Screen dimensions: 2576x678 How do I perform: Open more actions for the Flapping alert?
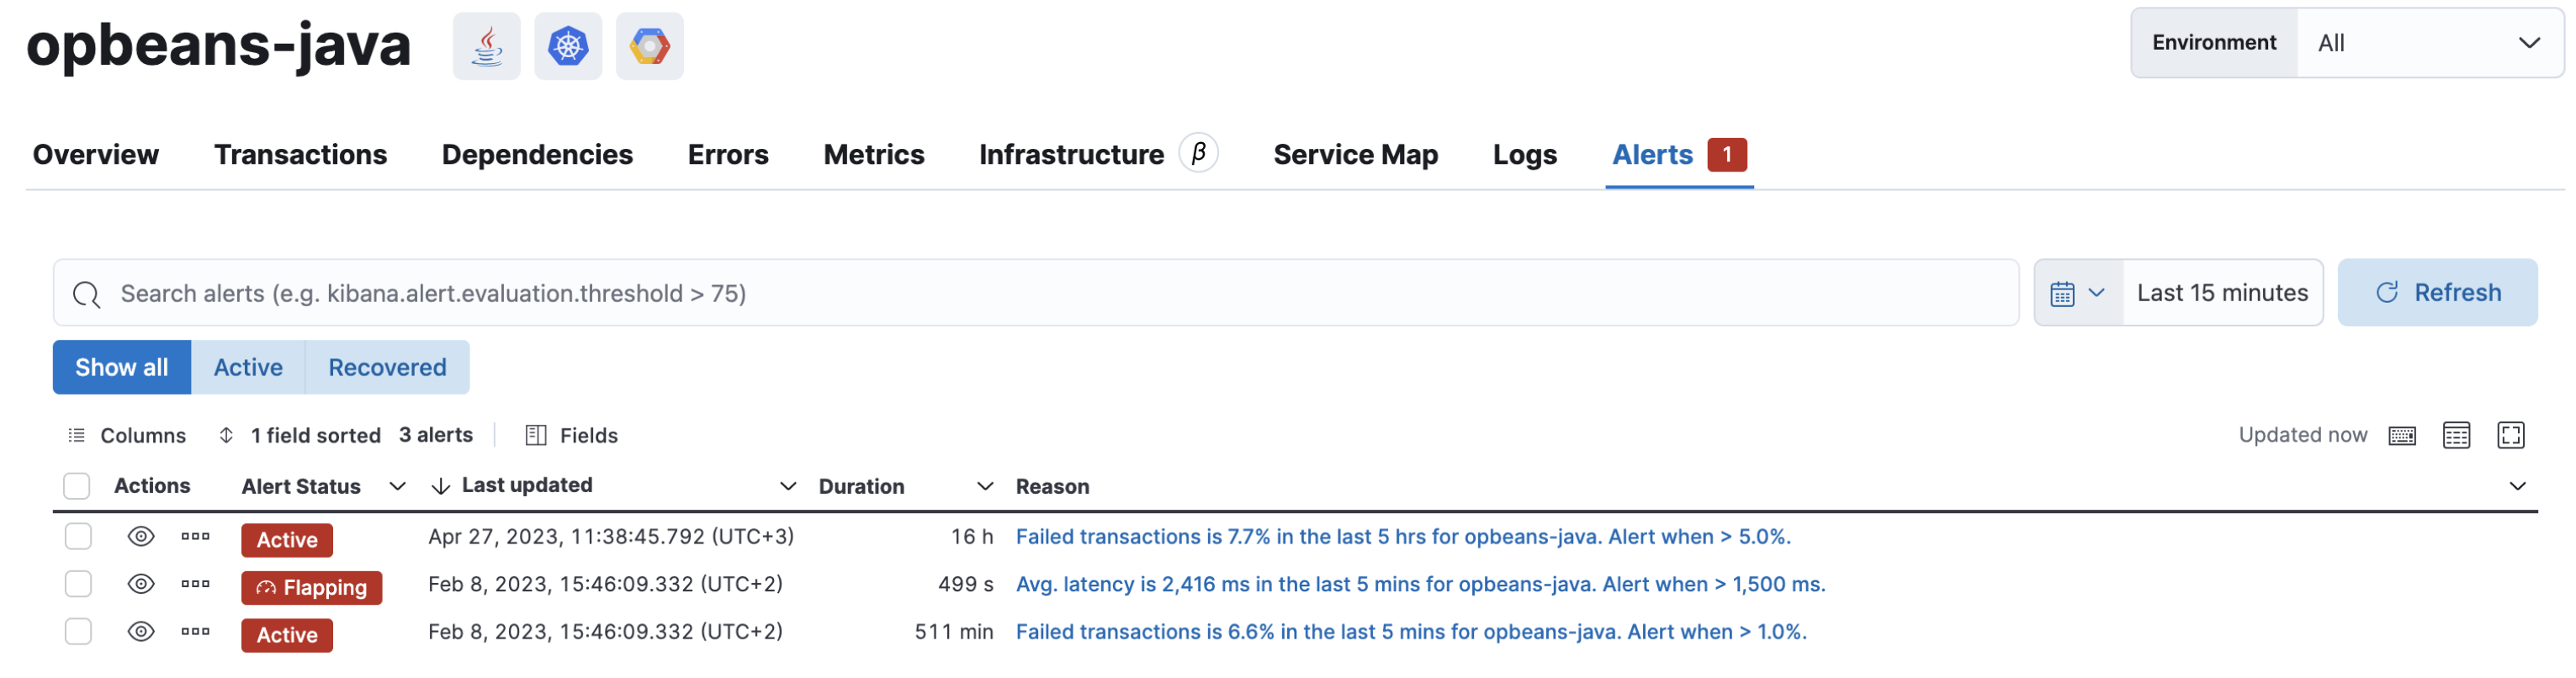[195, 584]
